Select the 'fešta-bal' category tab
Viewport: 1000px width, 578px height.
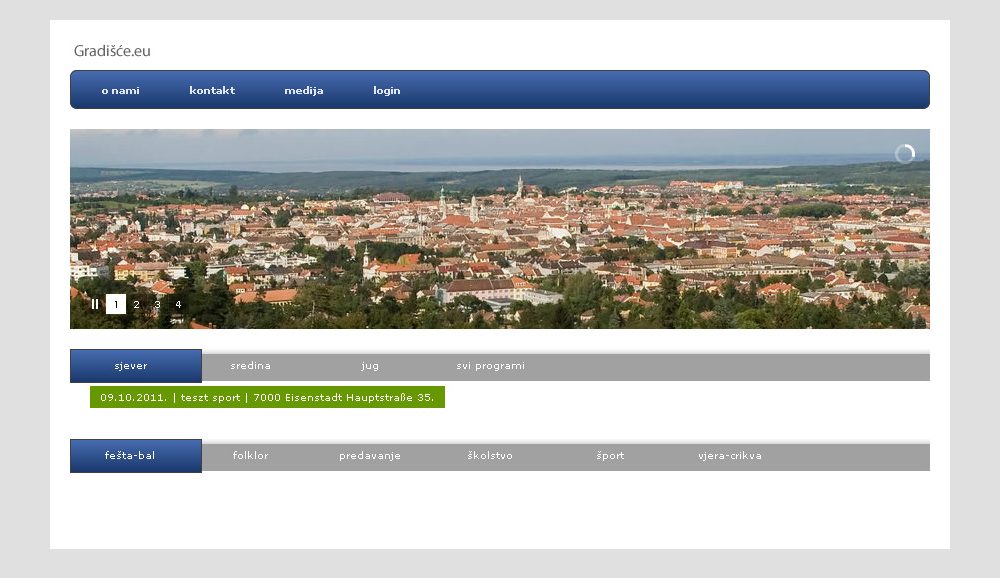coord(136,456)
